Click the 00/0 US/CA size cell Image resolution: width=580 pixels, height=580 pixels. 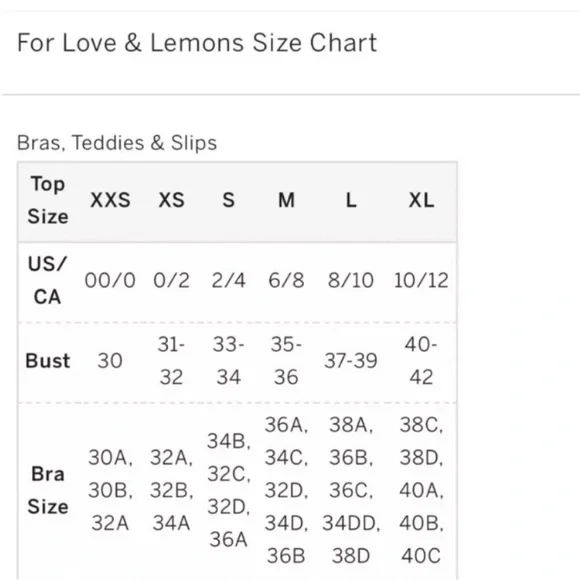[x=110, y=280]
